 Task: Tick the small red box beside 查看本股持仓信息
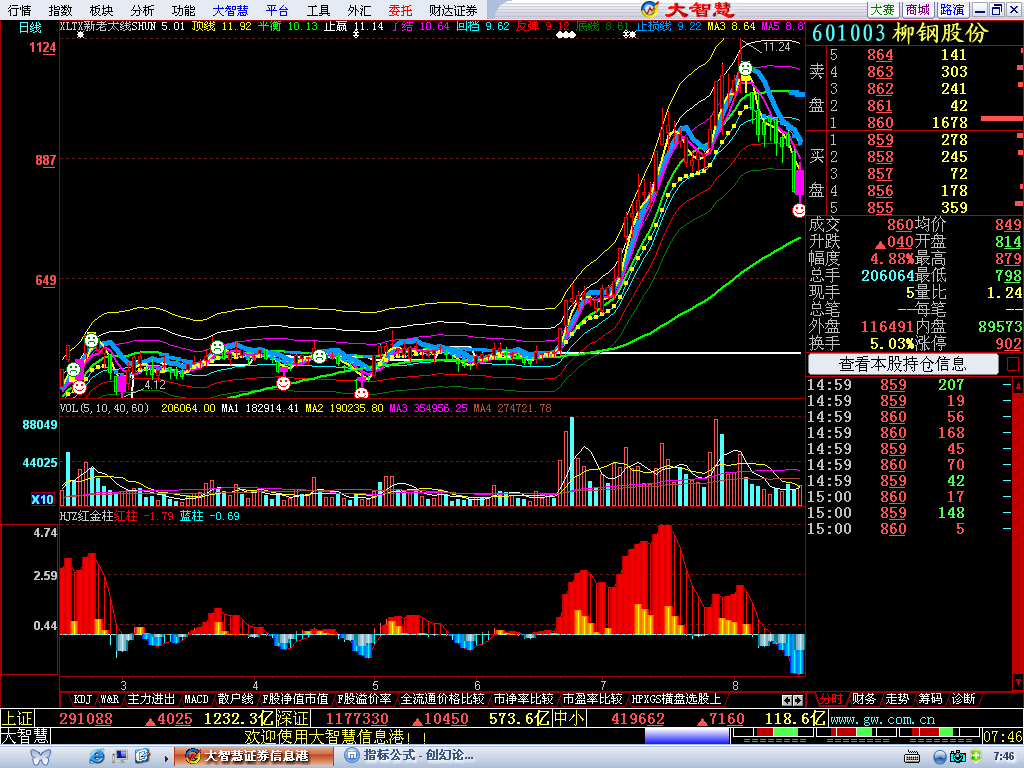[1013, 364]
